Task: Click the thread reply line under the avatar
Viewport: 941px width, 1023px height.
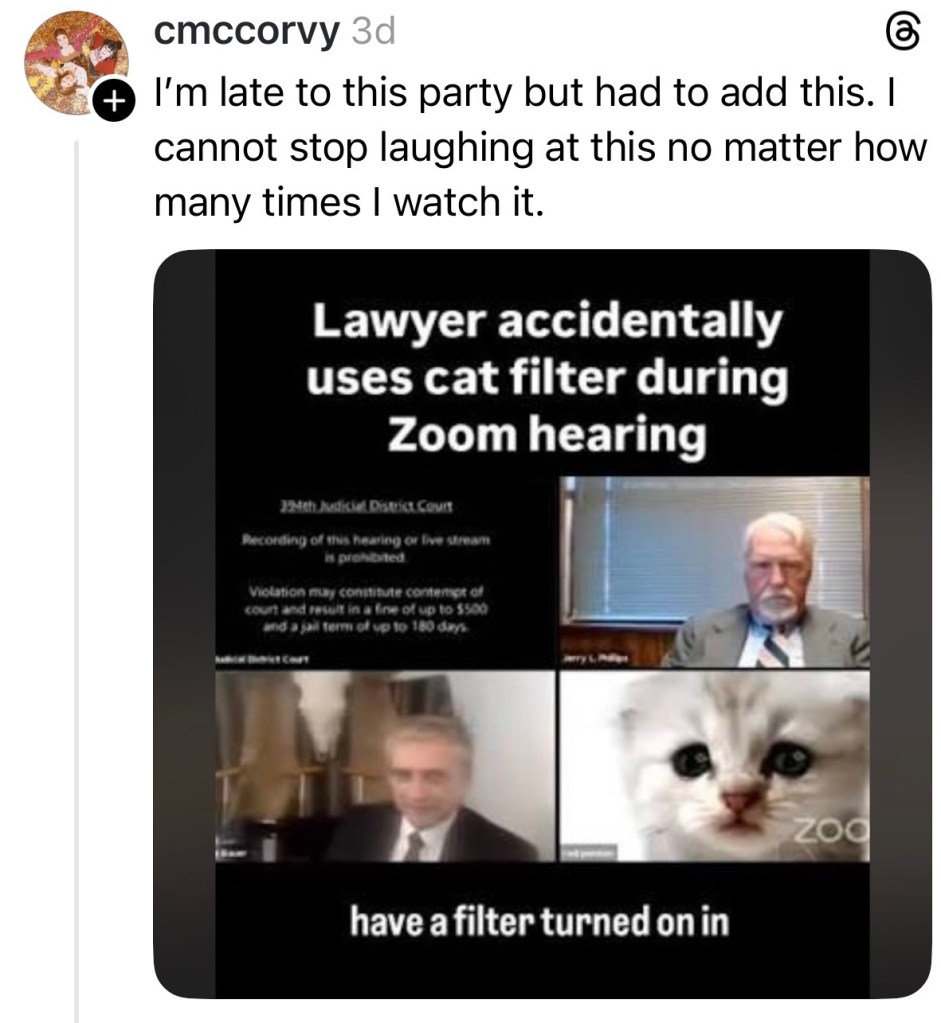Action: pos(77,550)
